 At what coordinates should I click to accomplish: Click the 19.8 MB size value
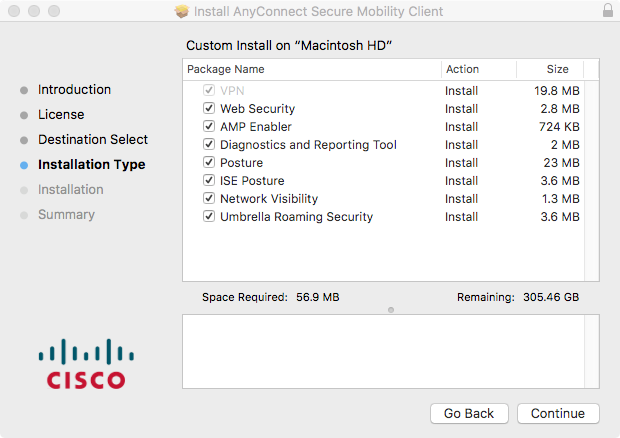point(557,91)
